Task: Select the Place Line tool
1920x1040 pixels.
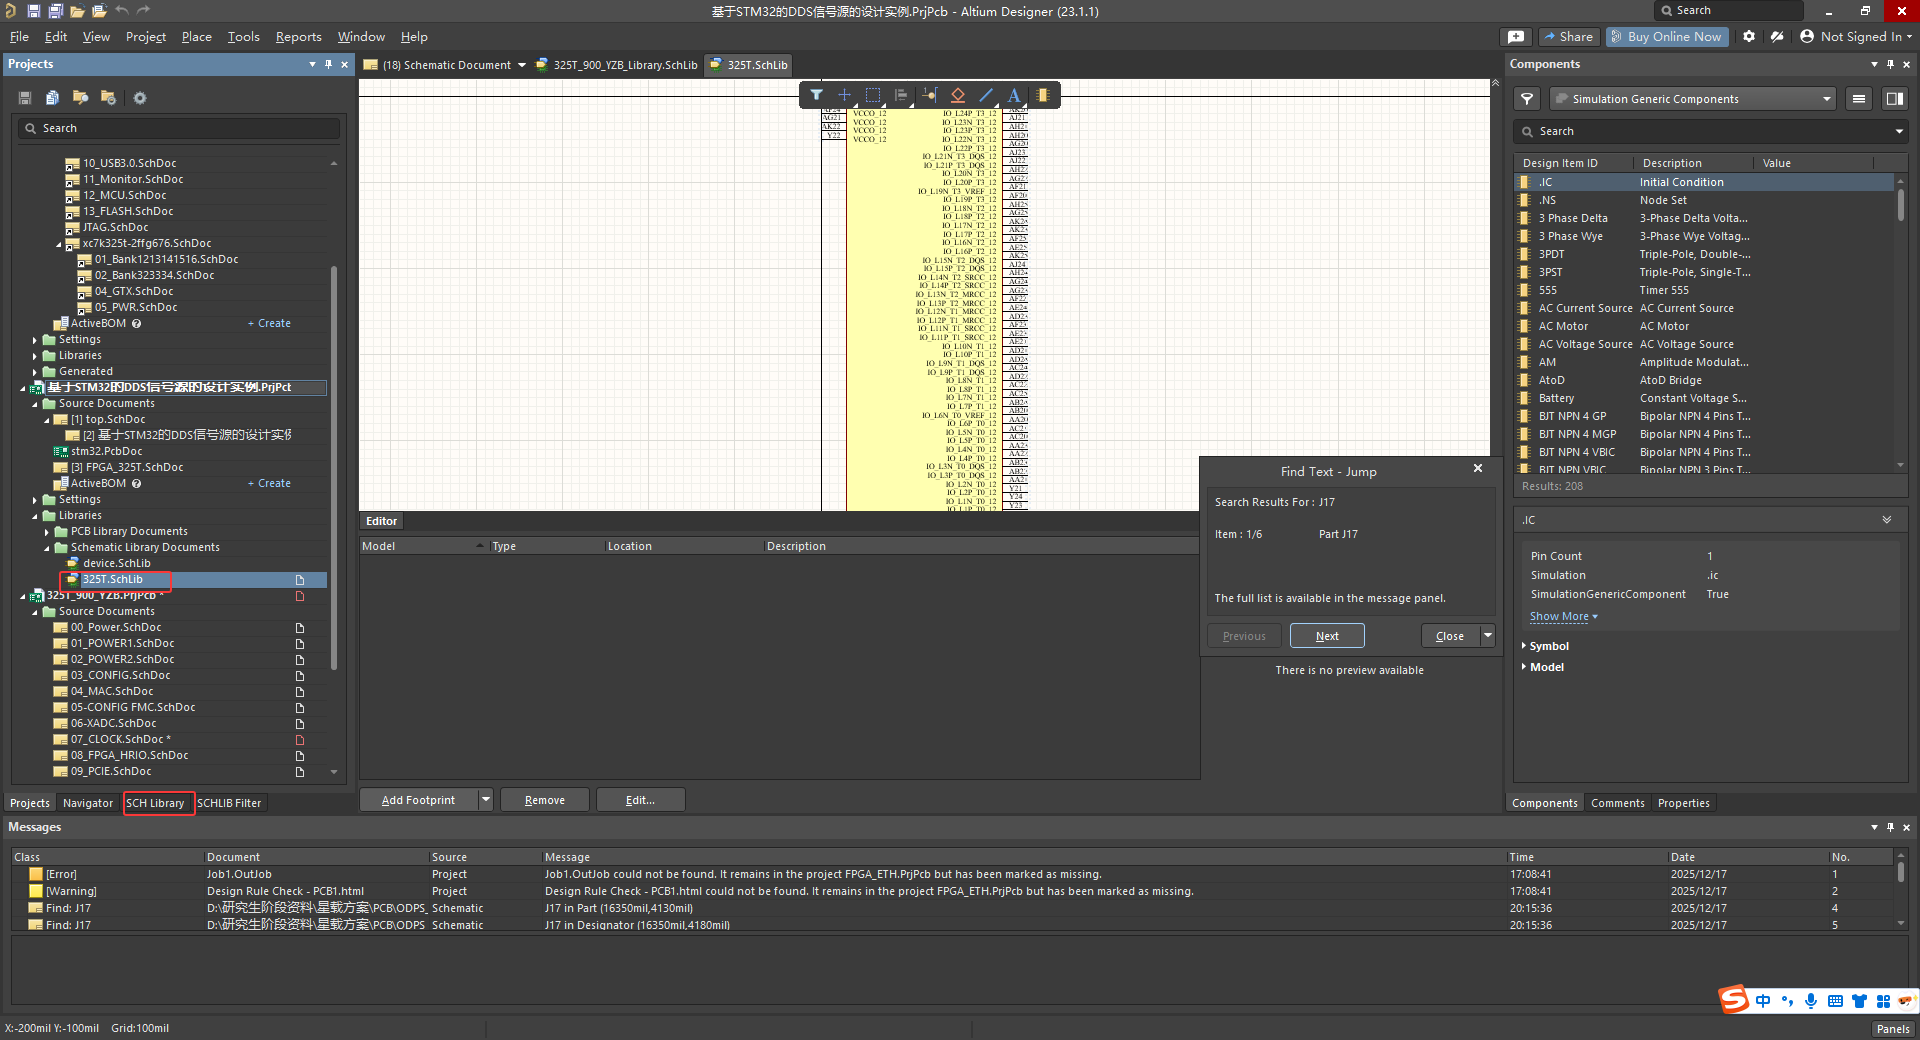Action: [x=986, y=95]
